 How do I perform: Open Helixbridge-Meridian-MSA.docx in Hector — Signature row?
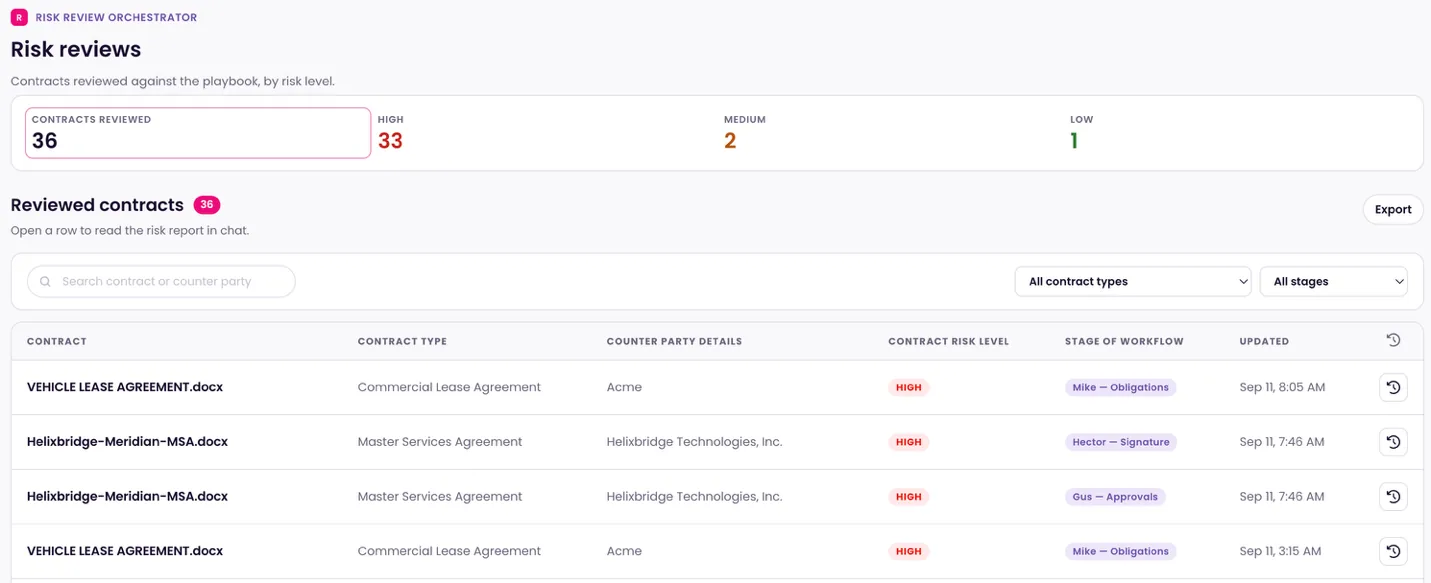point(127,442)
